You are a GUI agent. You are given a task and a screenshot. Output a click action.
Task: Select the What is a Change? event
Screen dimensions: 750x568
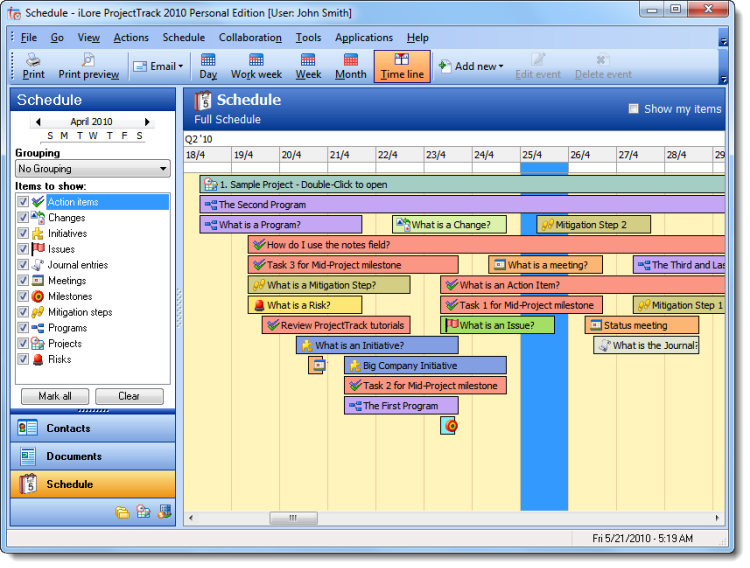[x=449, y=225]
